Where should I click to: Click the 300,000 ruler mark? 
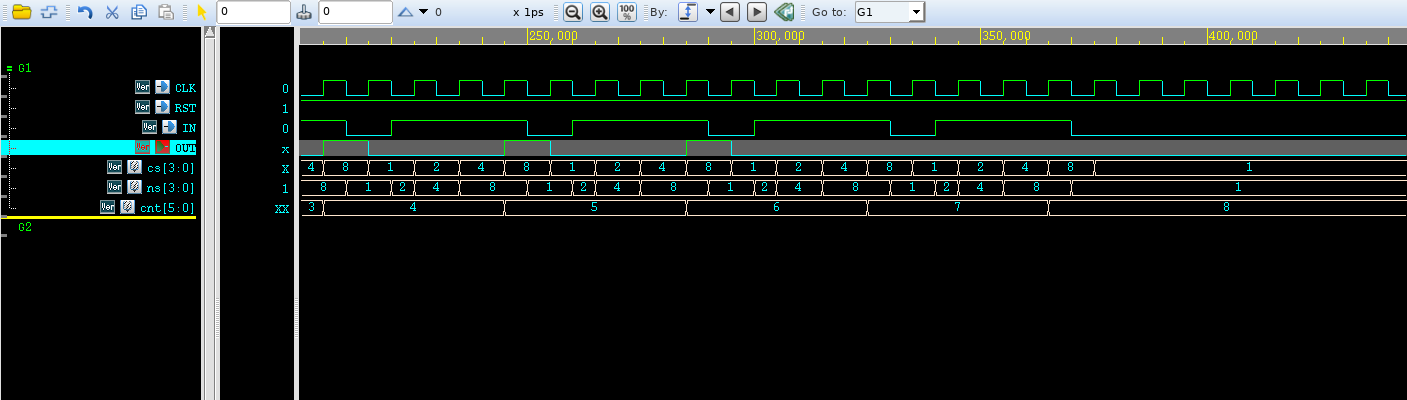tap(780, 35)
